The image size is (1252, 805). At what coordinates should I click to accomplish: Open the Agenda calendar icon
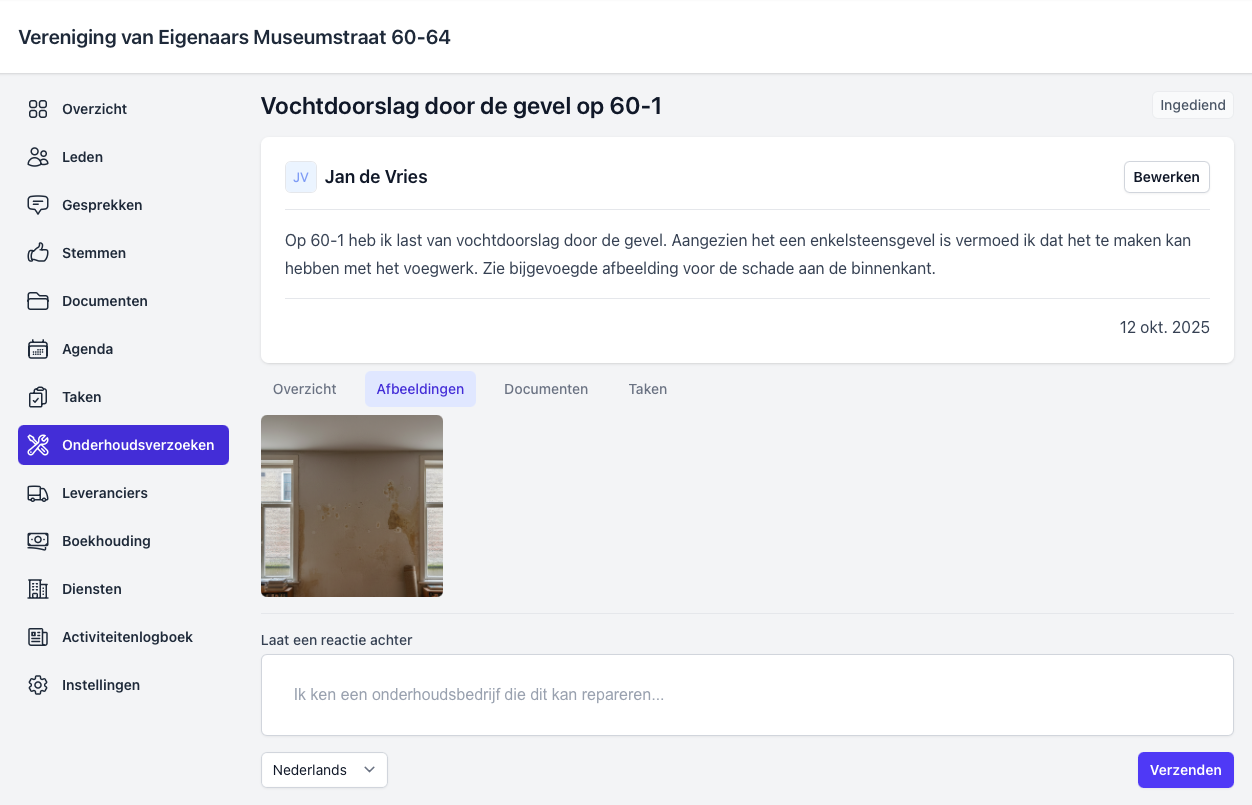click(x=38, y=349)
